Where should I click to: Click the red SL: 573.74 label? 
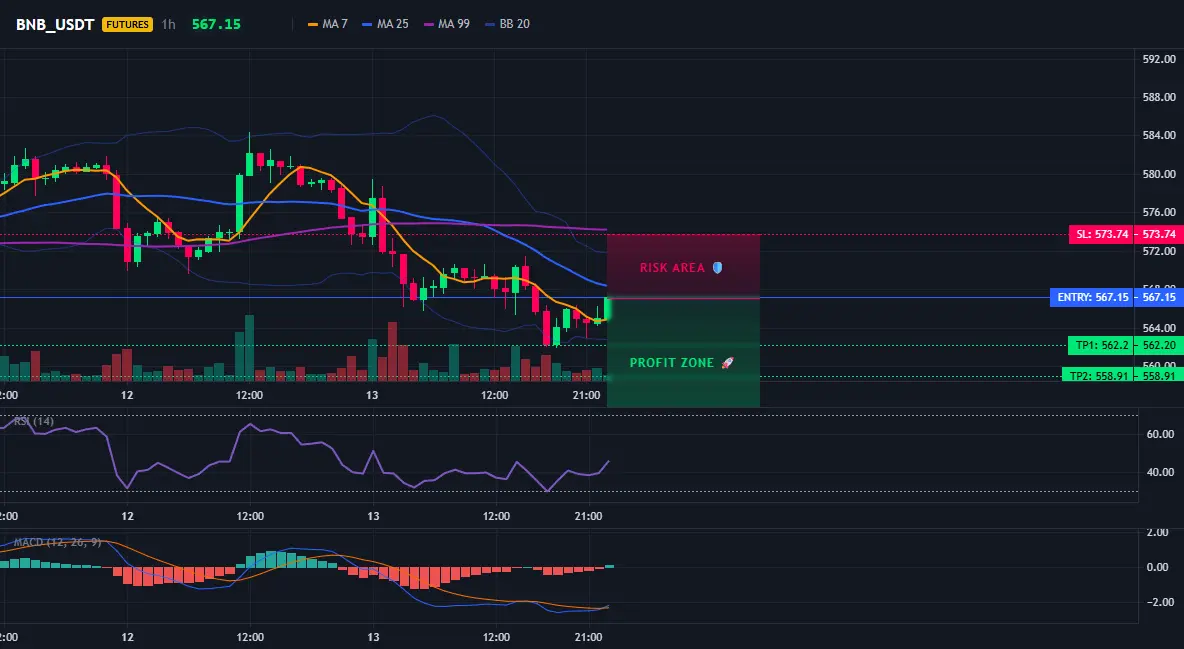coord(1099,234)
